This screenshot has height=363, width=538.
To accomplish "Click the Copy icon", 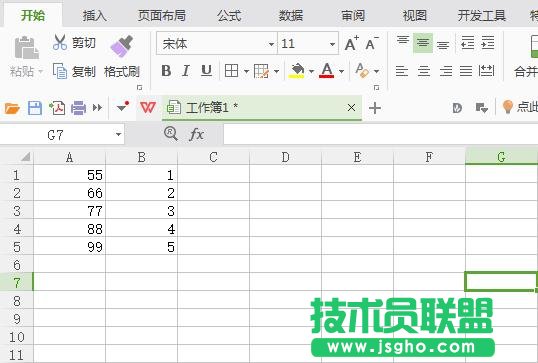I will click(x=60, y=71).
